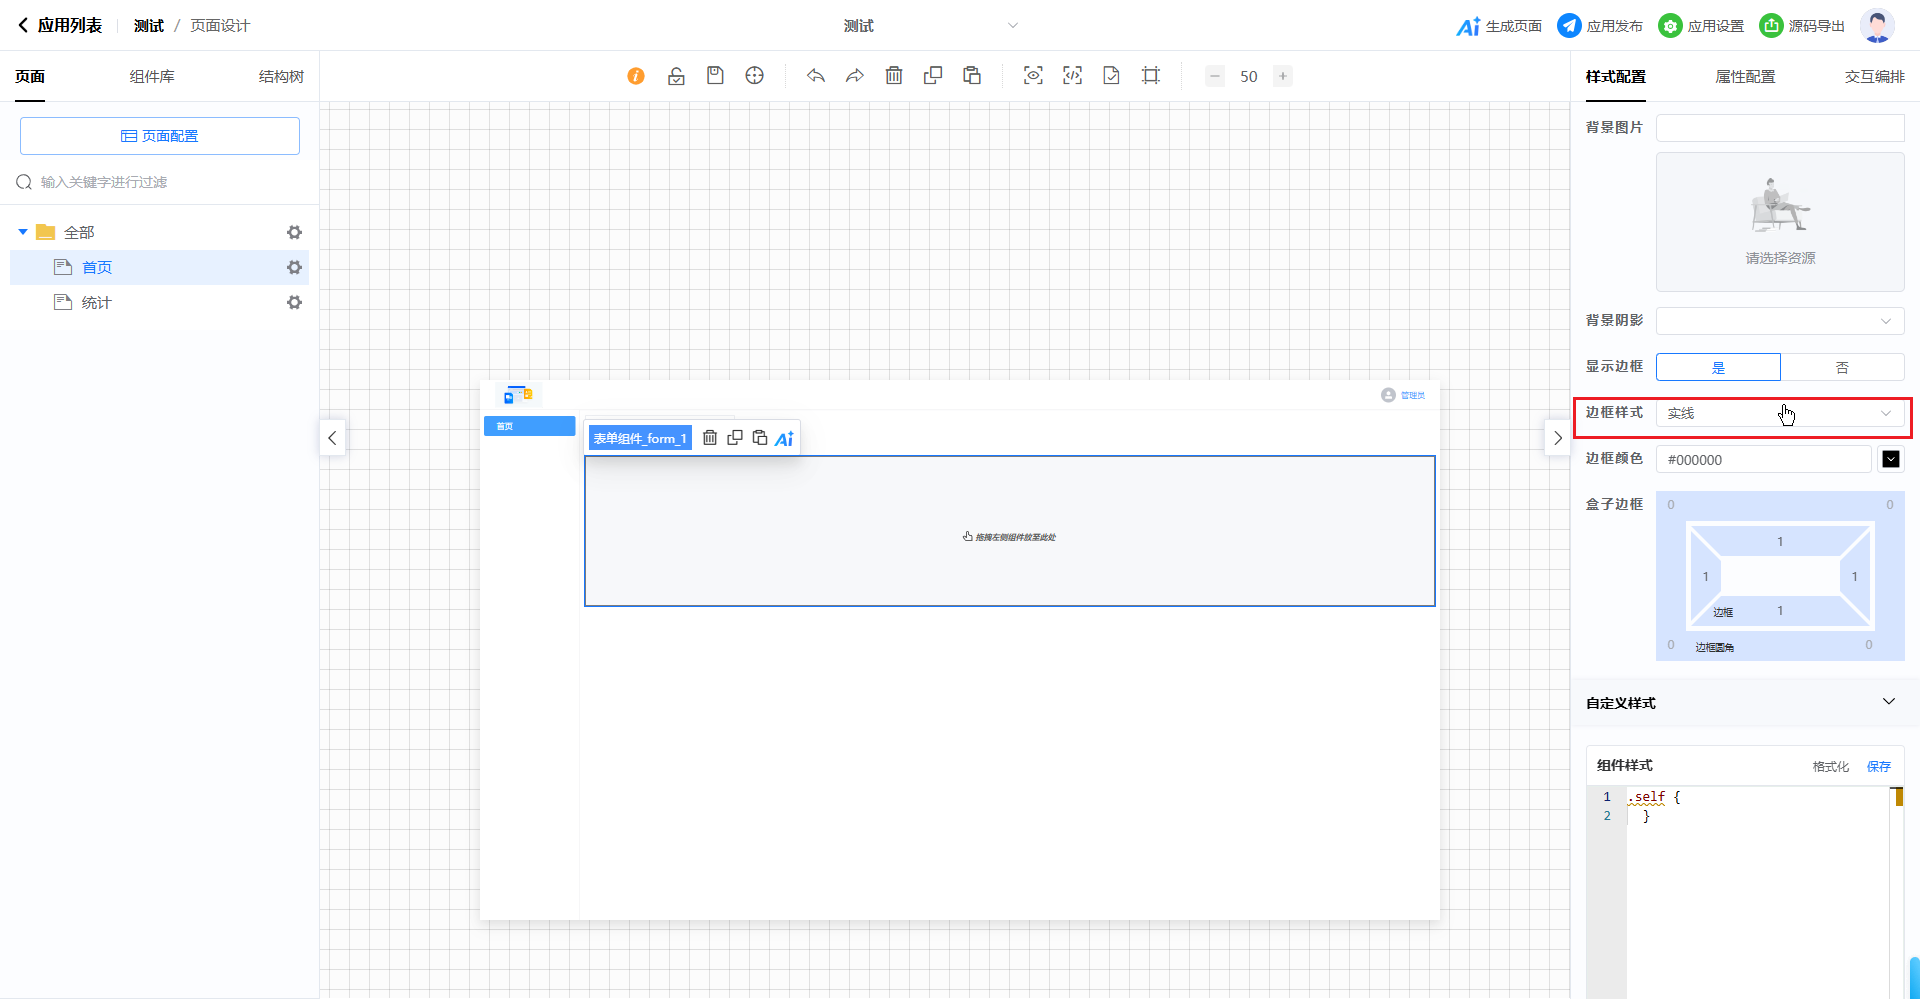This screenshot has width=1920, height=999.
Task: Click 保存 link in 组件样式 editor
Action: coord(1878,766)
